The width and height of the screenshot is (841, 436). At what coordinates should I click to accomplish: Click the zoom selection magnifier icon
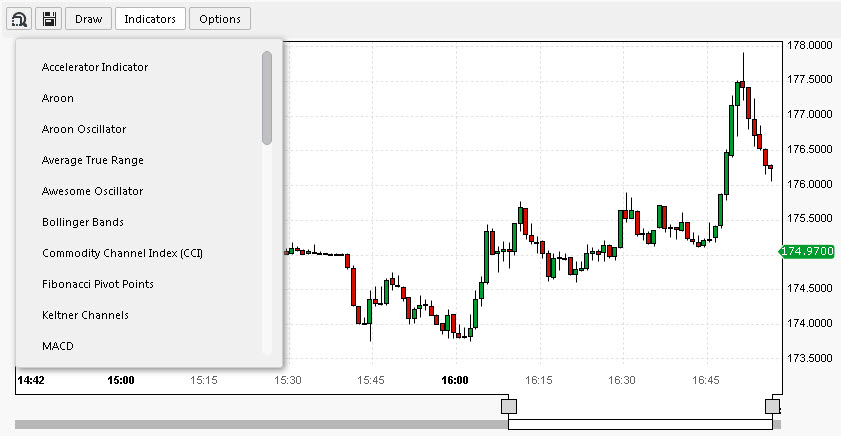[20, 19]
